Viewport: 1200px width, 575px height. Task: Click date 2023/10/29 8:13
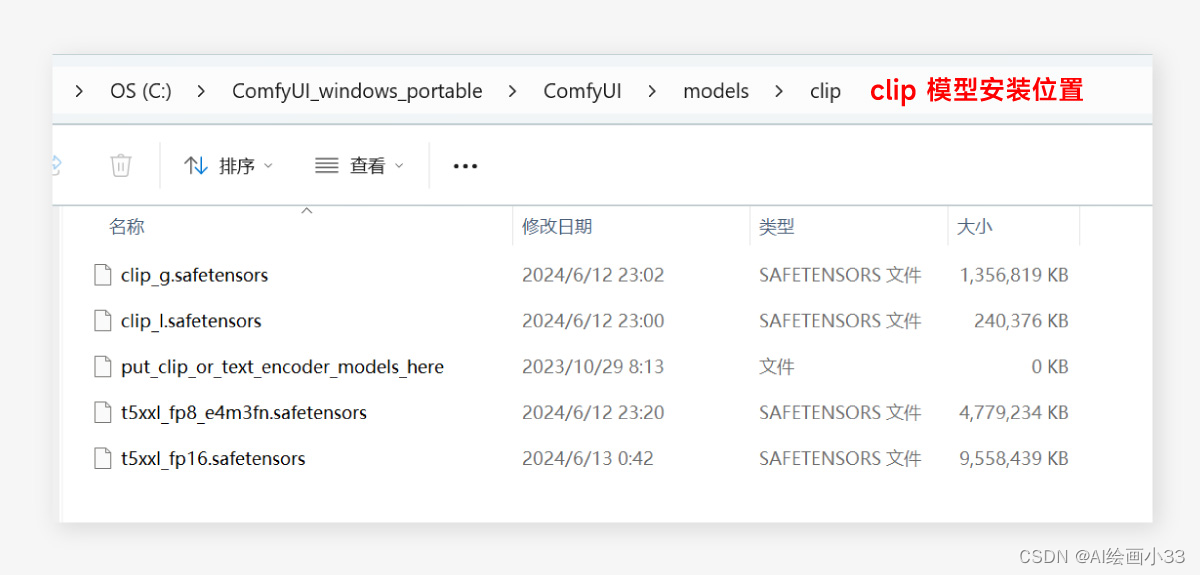pyautogui.click(x=593, y=367)
